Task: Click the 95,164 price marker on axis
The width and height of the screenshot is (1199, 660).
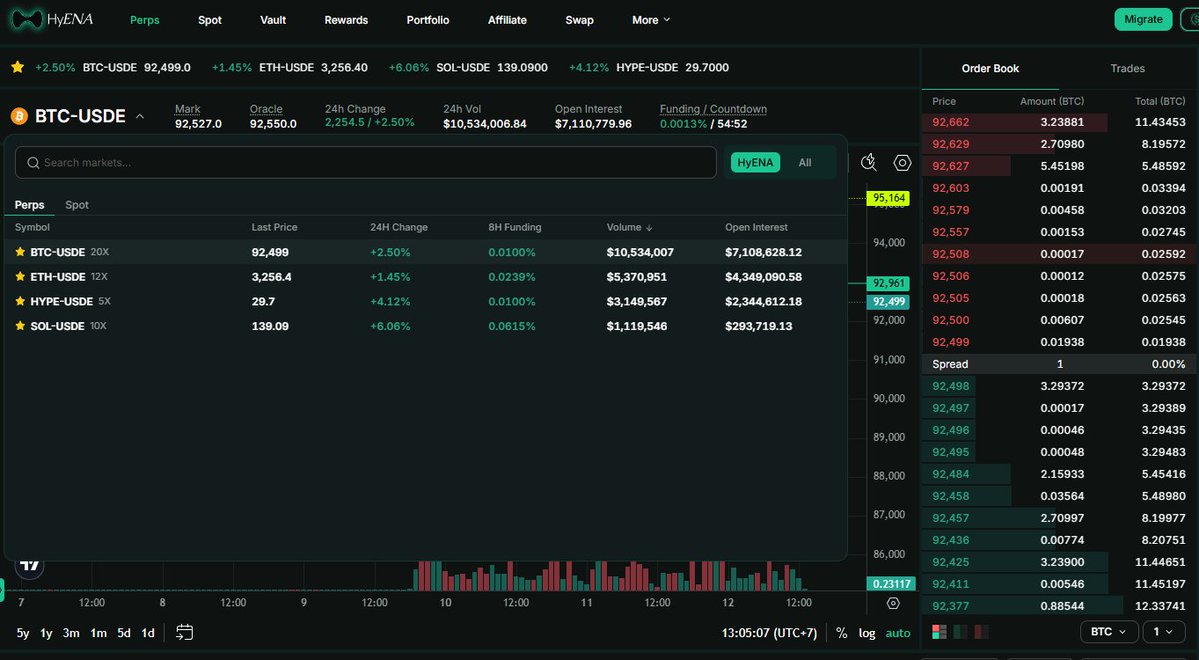Action: pyautogui.click(x=889, y=198)
